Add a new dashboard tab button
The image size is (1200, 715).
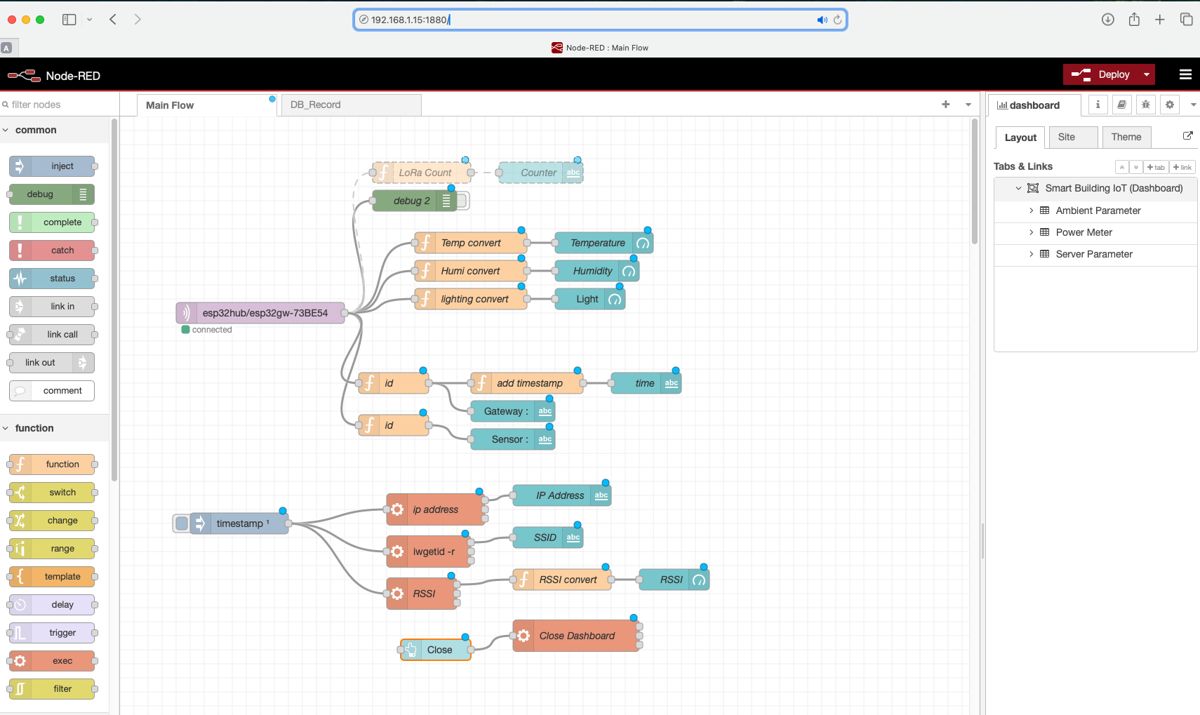click(1155, 167)
